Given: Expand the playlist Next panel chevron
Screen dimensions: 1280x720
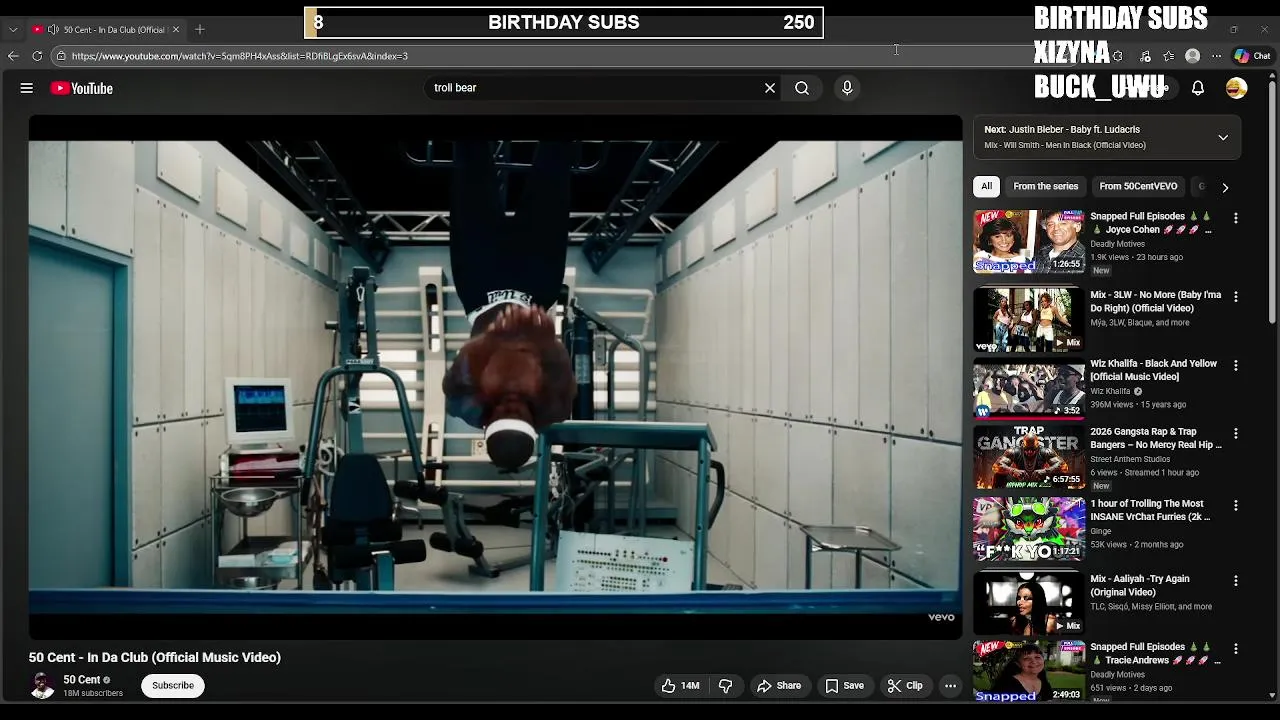Looking at the screenshot, I should click(1223, 137).
